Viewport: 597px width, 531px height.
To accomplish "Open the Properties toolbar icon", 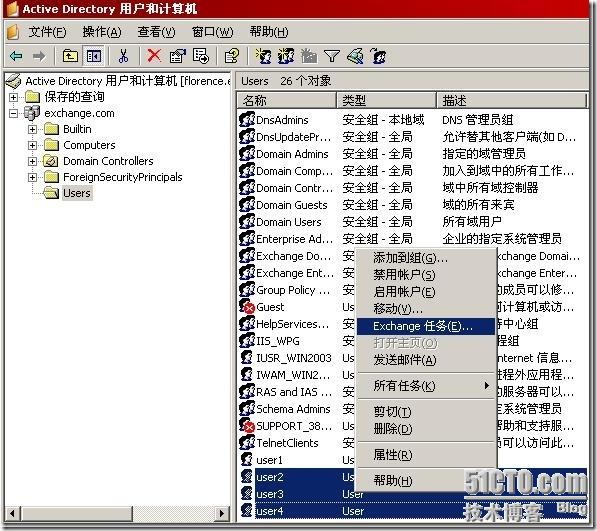I will (x=177, y=56).
